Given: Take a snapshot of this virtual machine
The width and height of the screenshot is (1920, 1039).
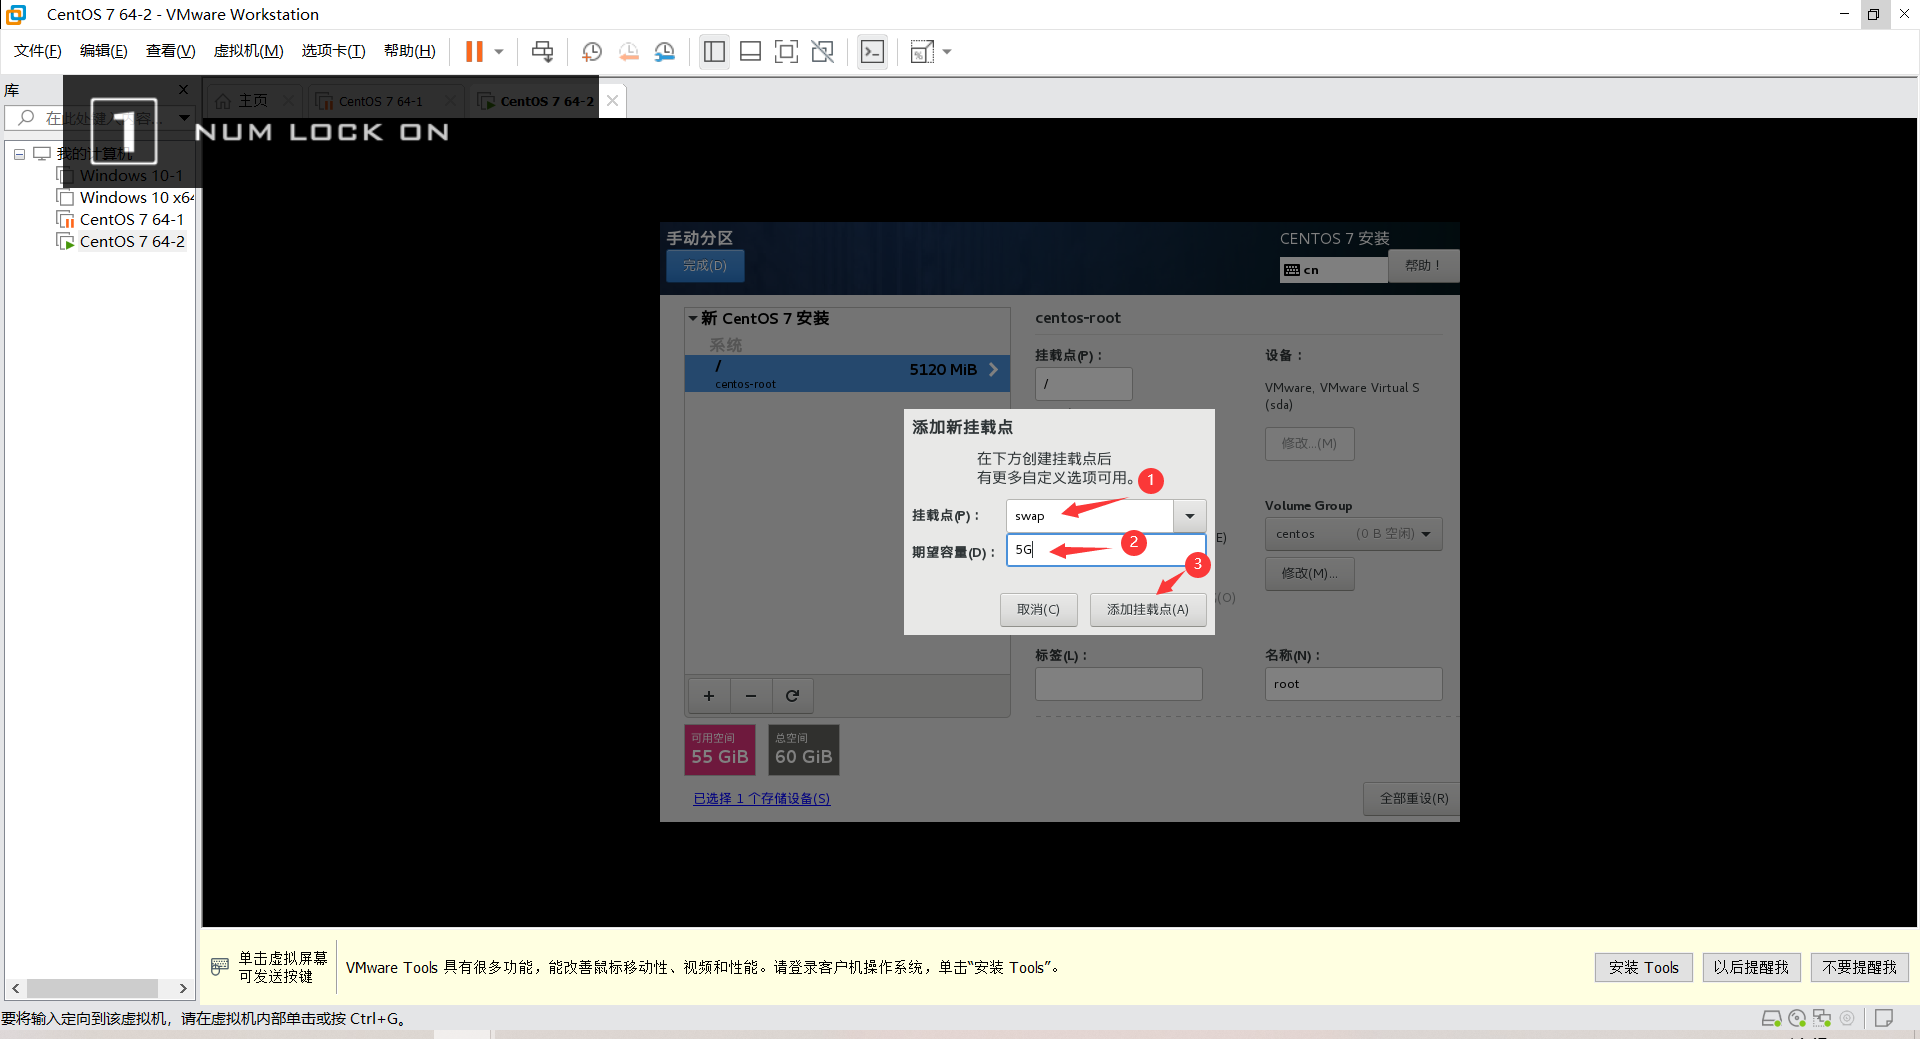Looking at the screenshot, I should 592,51.
